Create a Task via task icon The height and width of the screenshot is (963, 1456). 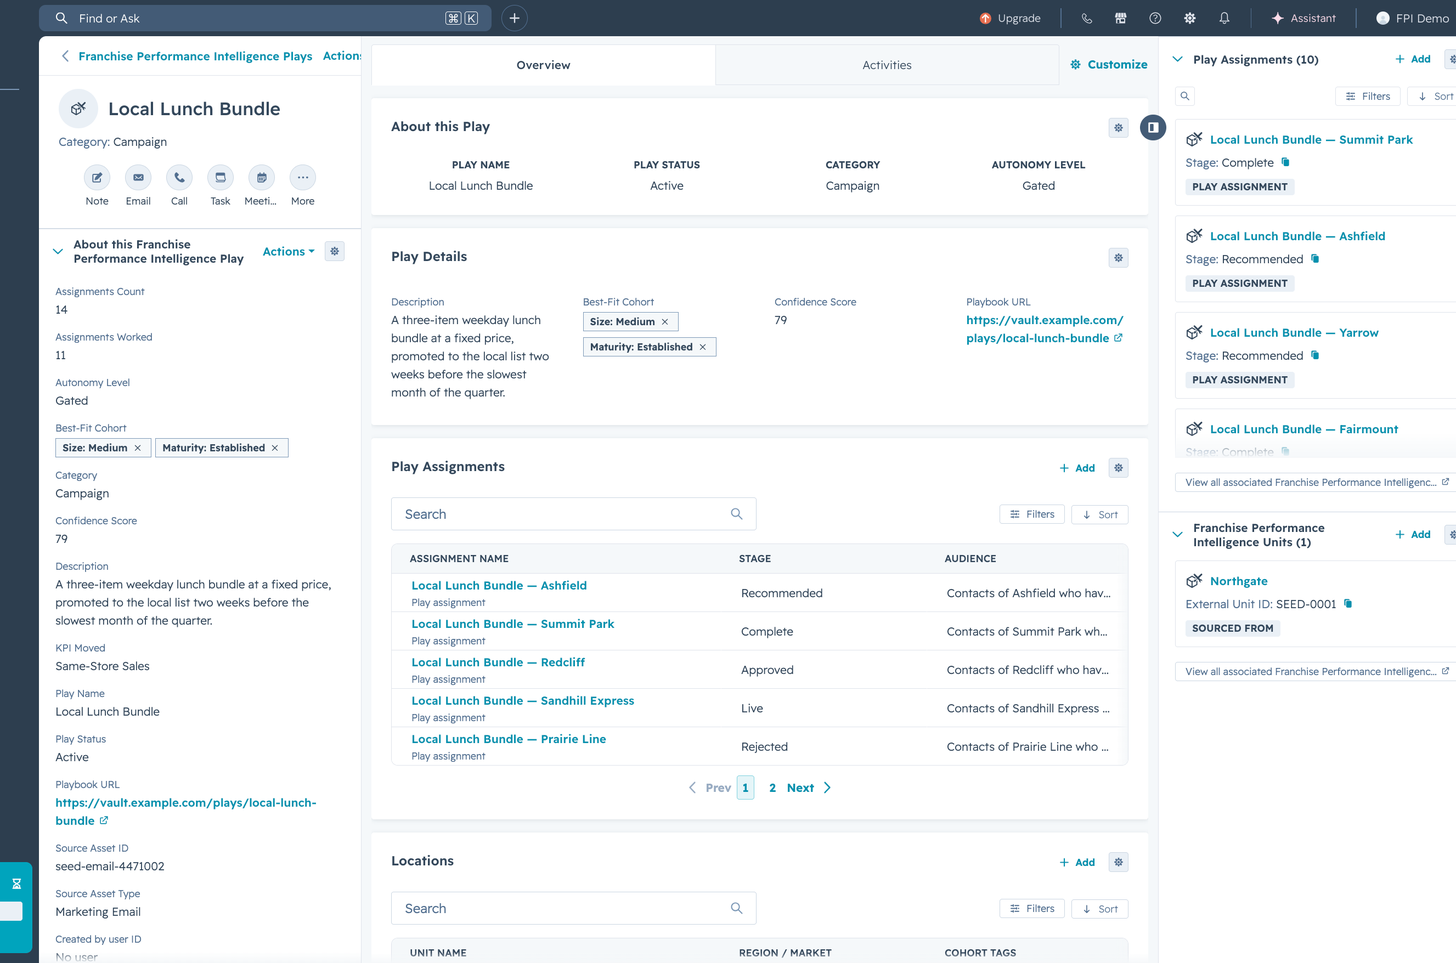pyautogui.click(x=220, y=178)
